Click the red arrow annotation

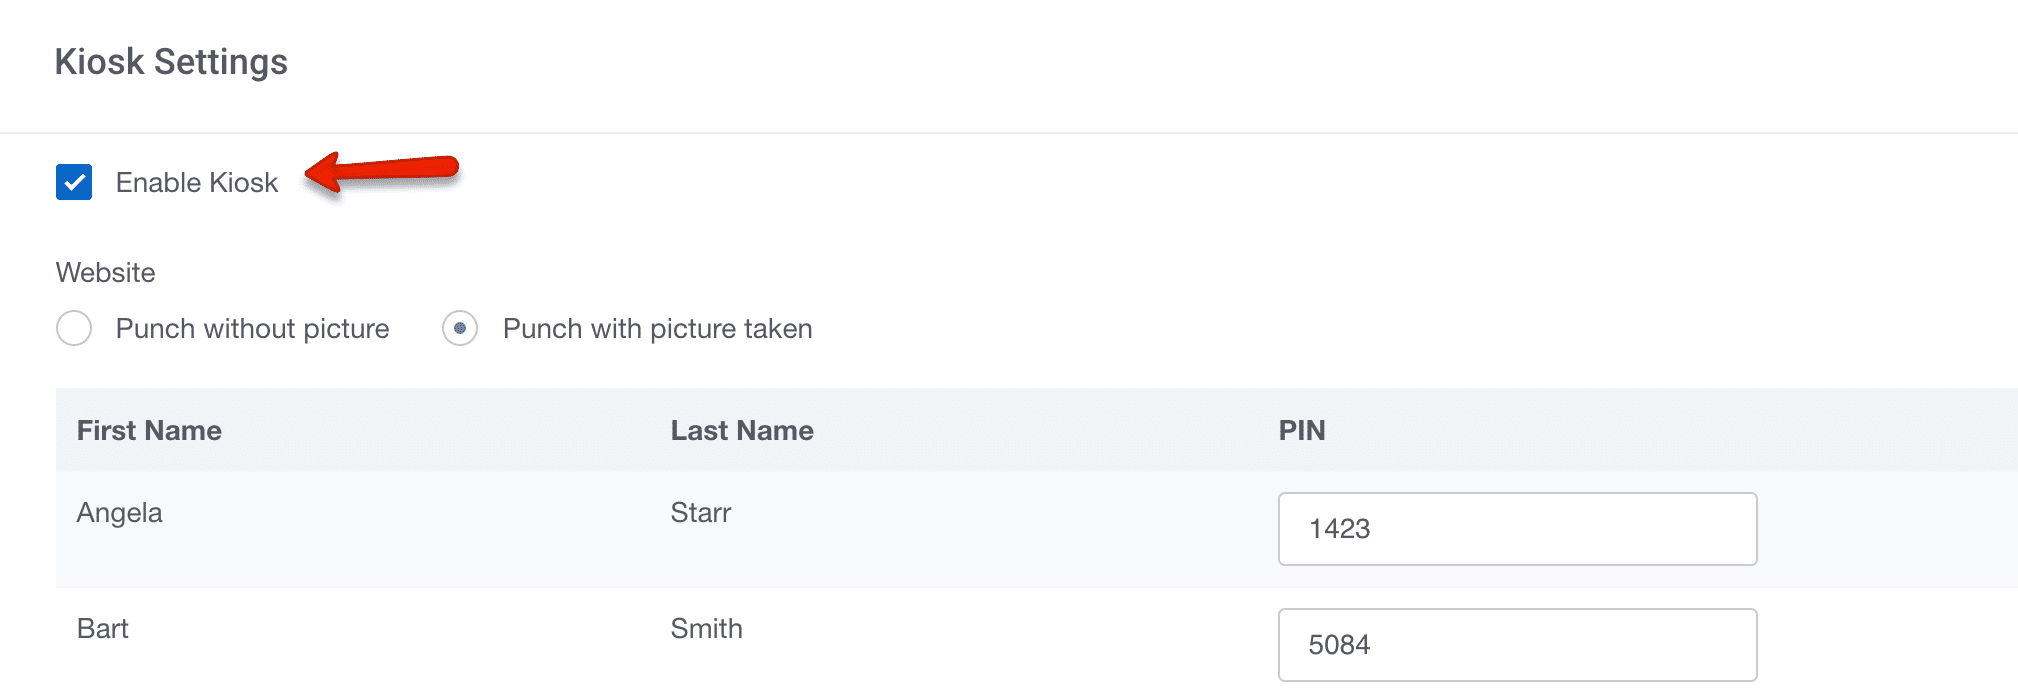tap(382, 172)
